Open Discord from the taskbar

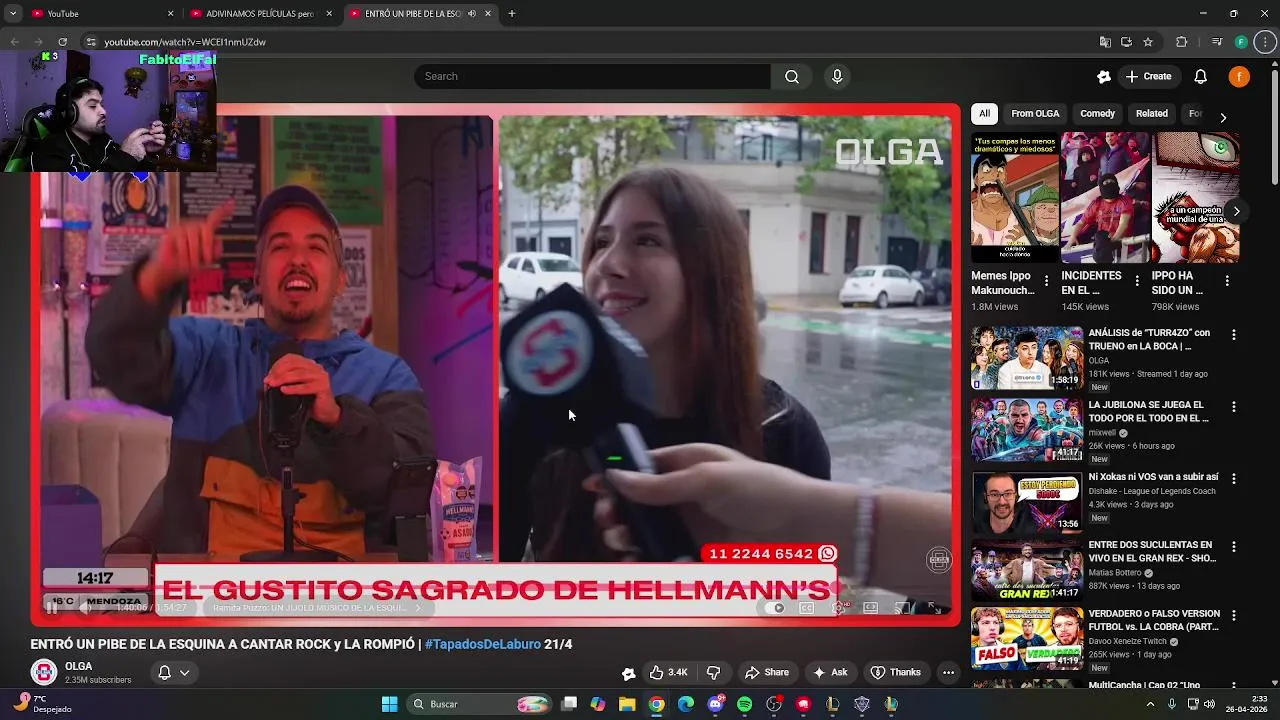click(715, 704)
